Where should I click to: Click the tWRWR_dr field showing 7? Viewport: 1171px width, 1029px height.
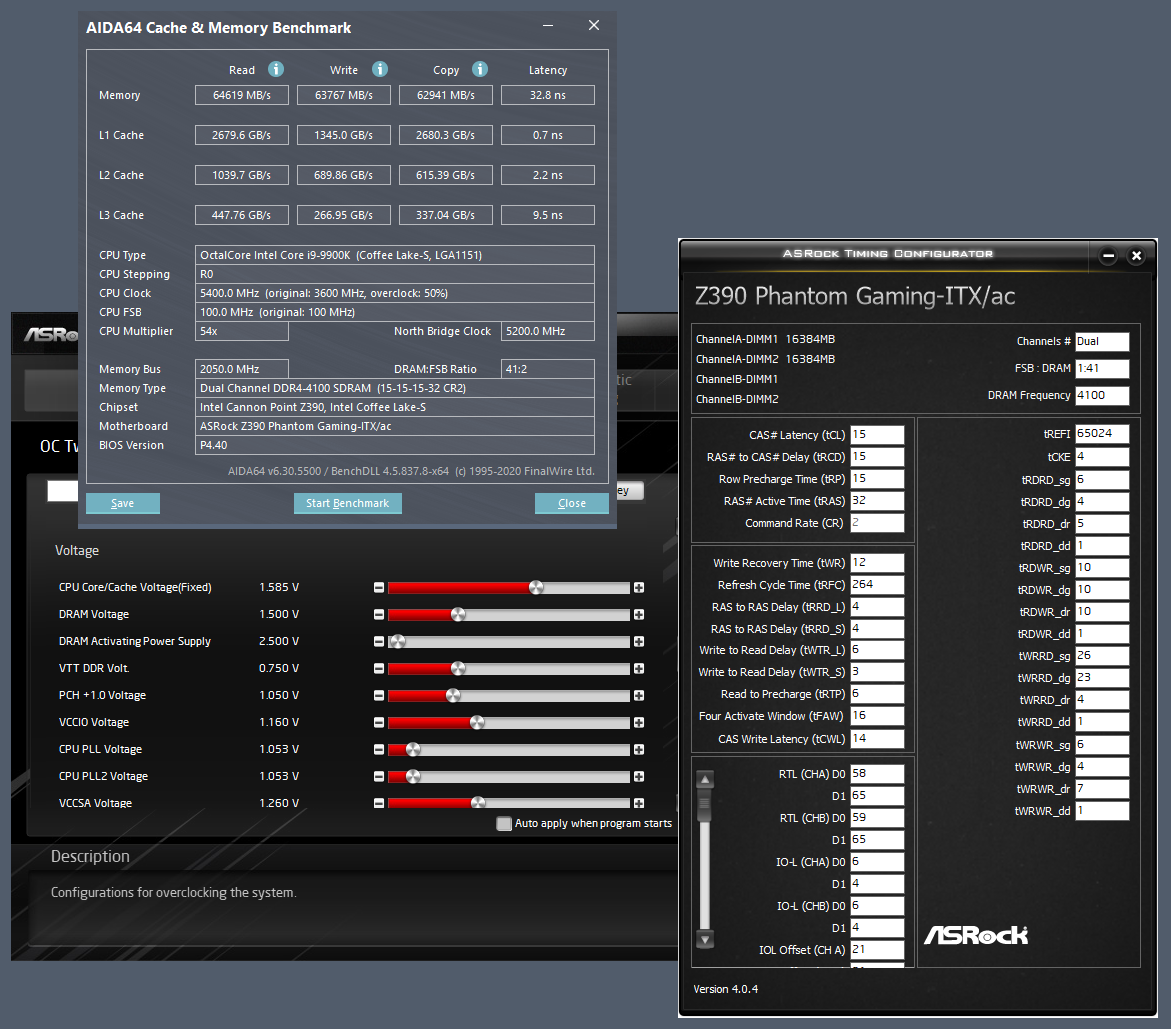pos(1102,789)
